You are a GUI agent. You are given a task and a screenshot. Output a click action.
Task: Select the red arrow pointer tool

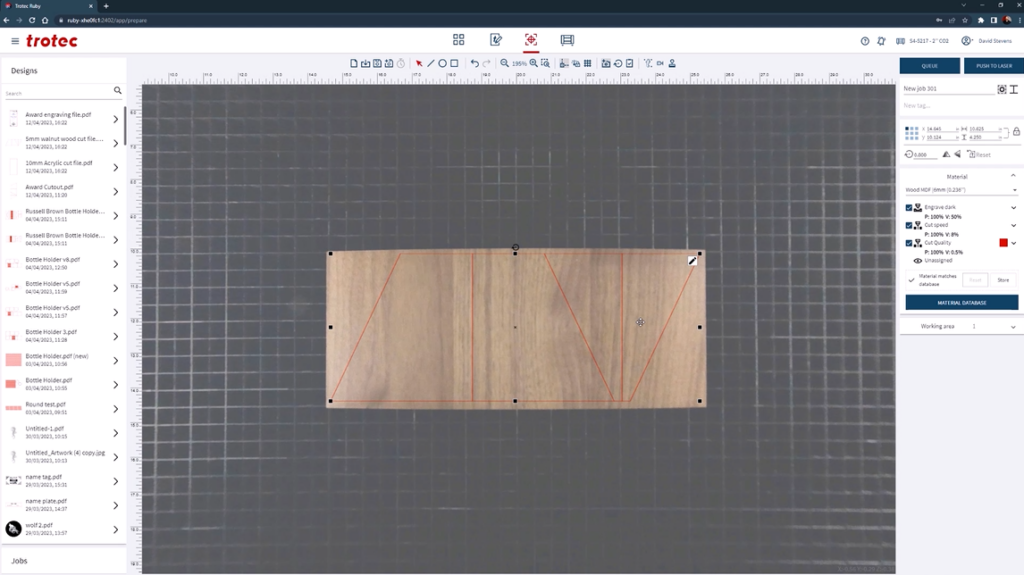pyautogui.click(x=419, y=63)
